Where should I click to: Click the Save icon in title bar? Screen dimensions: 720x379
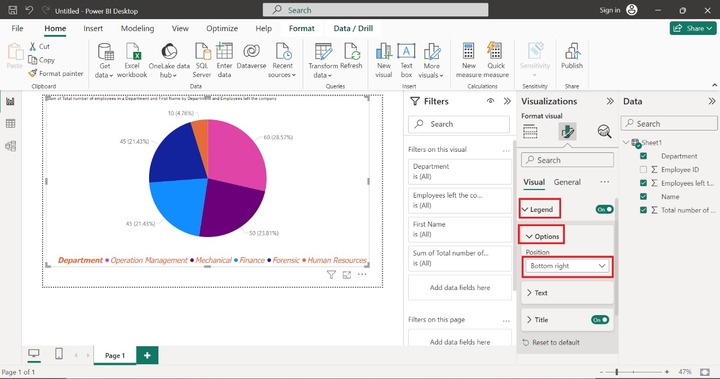pos(13,10)
